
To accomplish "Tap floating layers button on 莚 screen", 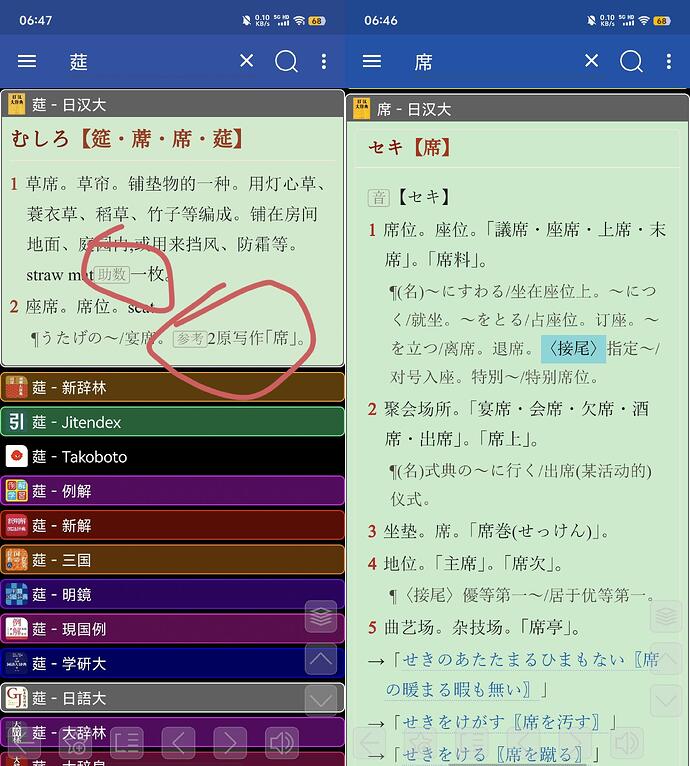I will coord(321,617).
